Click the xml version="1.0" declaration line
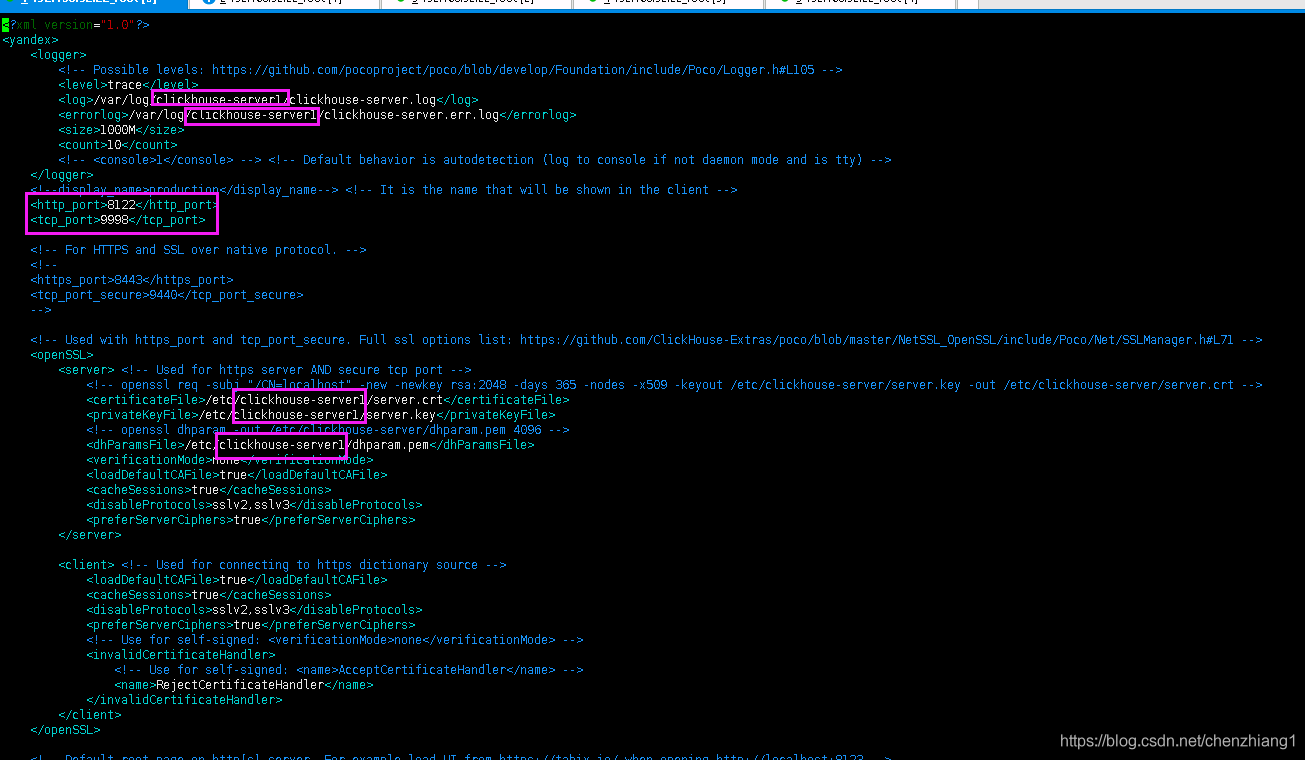 pos(76,25)
